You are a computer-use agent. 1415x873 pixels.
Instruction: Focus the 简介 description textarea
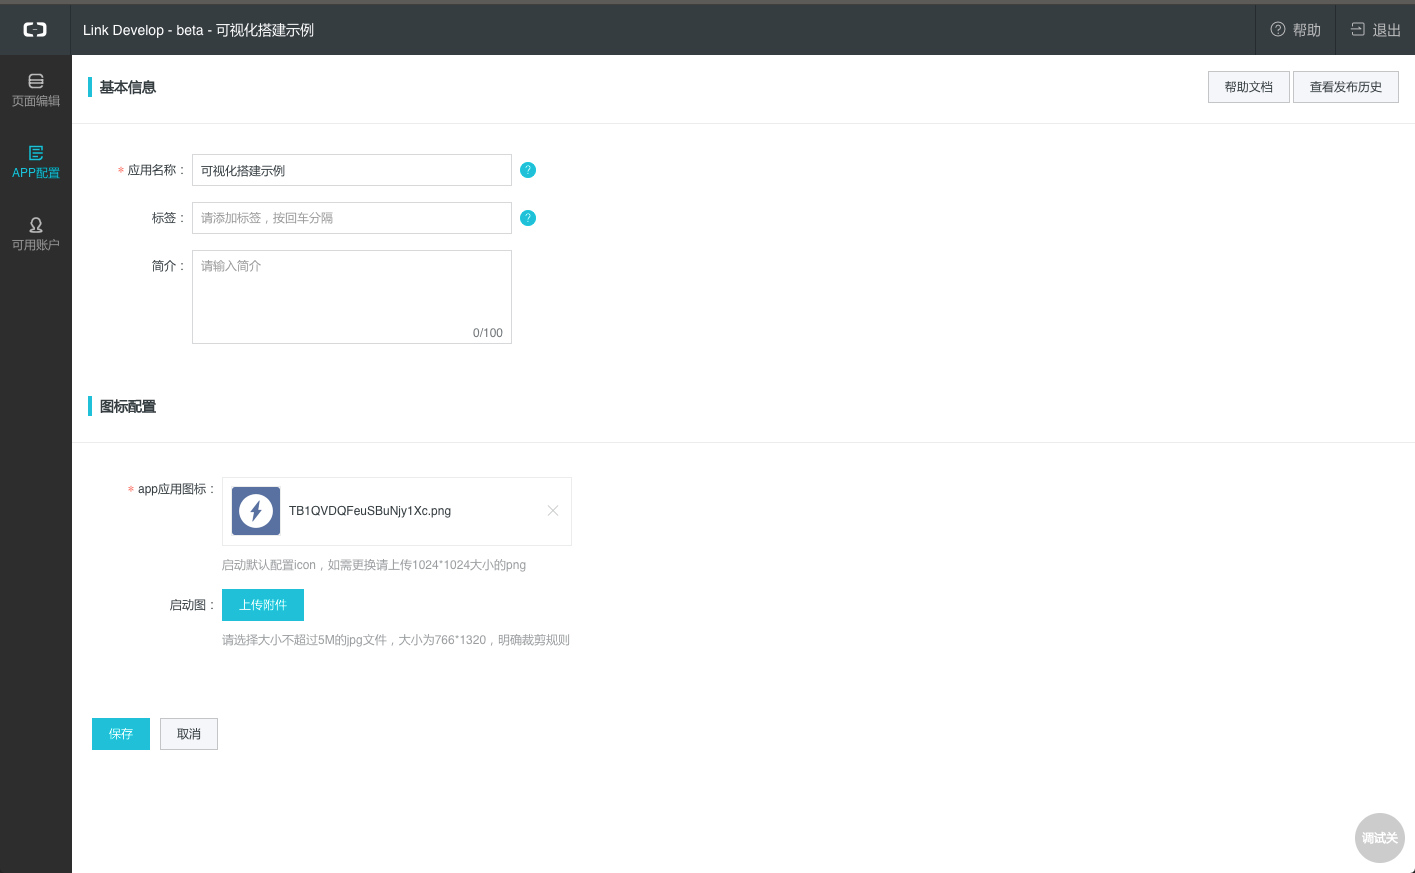pyautogui.click(x=352, y=297)
